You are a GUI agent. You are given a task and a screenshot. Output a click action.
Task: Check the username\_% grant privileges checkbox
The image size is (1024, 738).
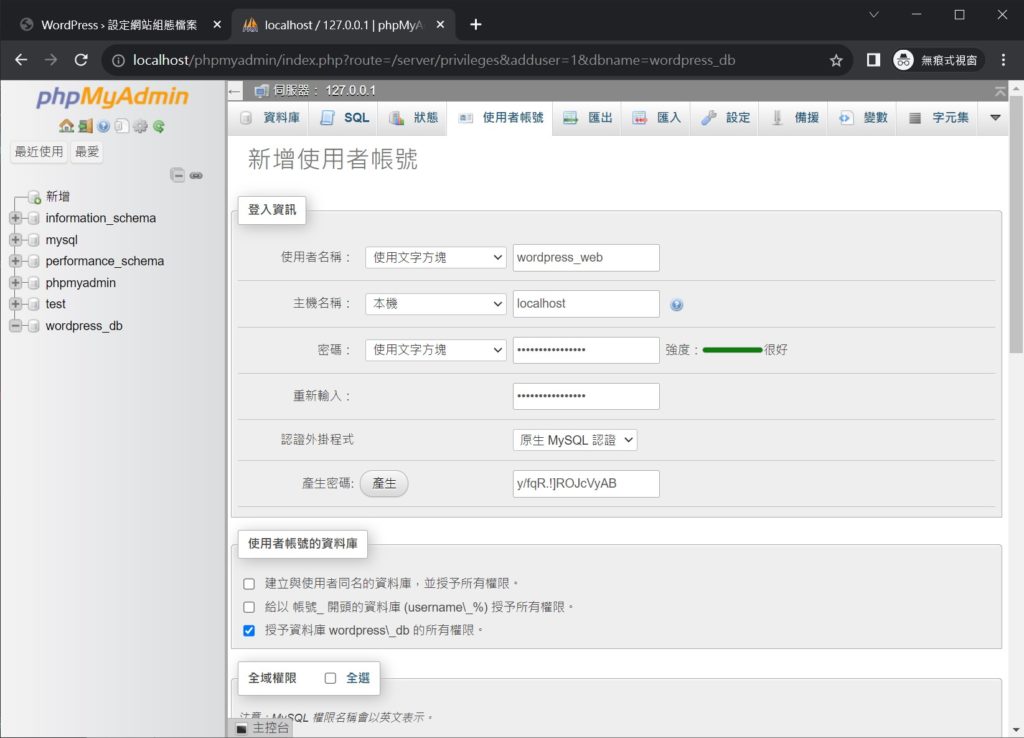click(249, 607)
